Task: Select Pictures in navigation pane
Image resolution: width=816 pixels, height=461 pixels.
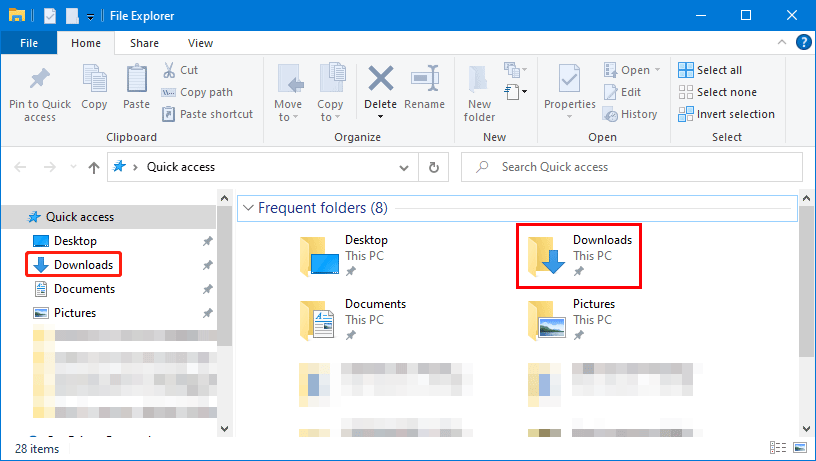Action: tap(65, 313)
